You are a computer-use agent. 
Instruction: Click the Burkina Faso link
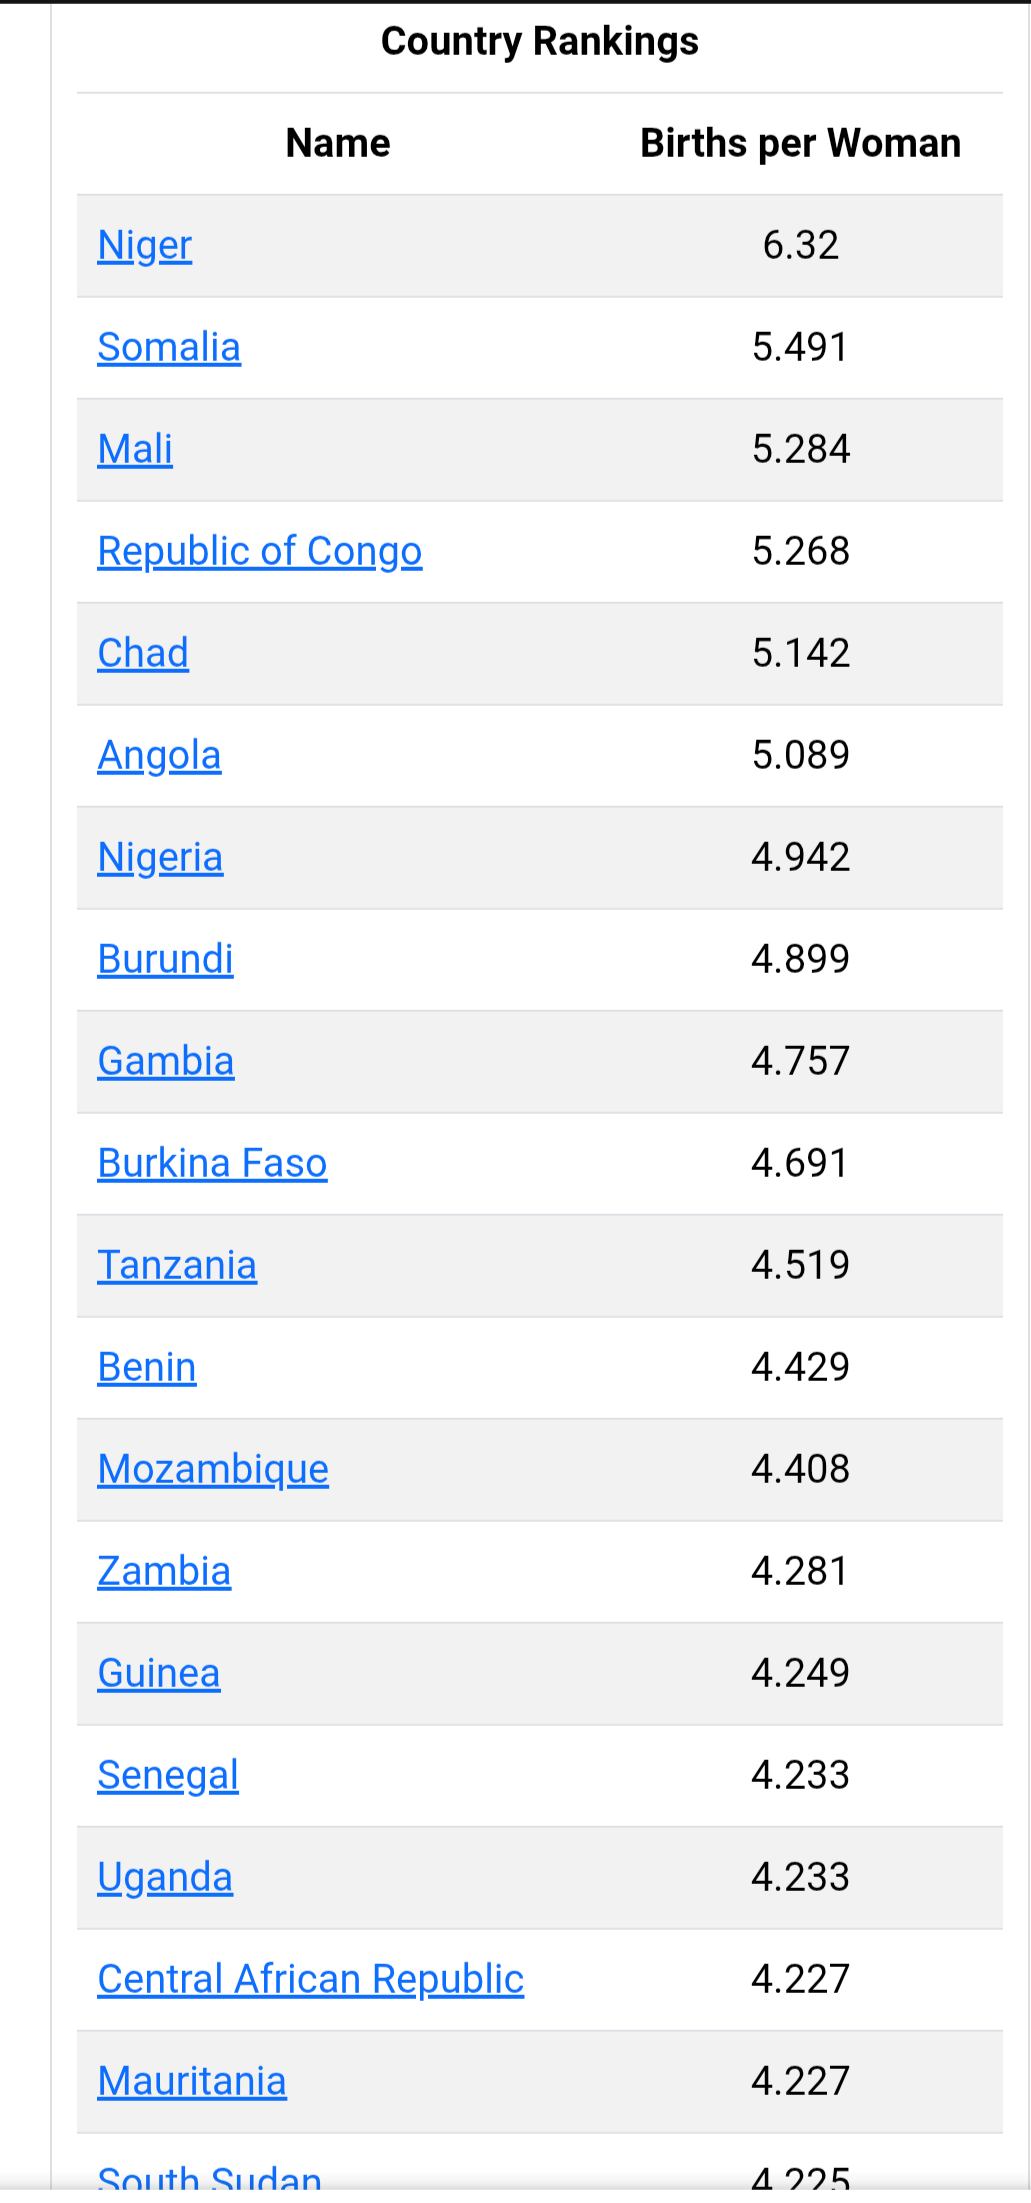(212, 1164)
